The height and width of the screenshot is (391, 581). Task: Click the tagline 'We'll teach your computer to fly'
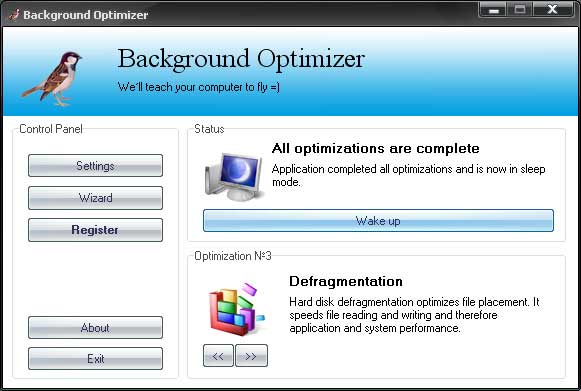click(199, 87)
